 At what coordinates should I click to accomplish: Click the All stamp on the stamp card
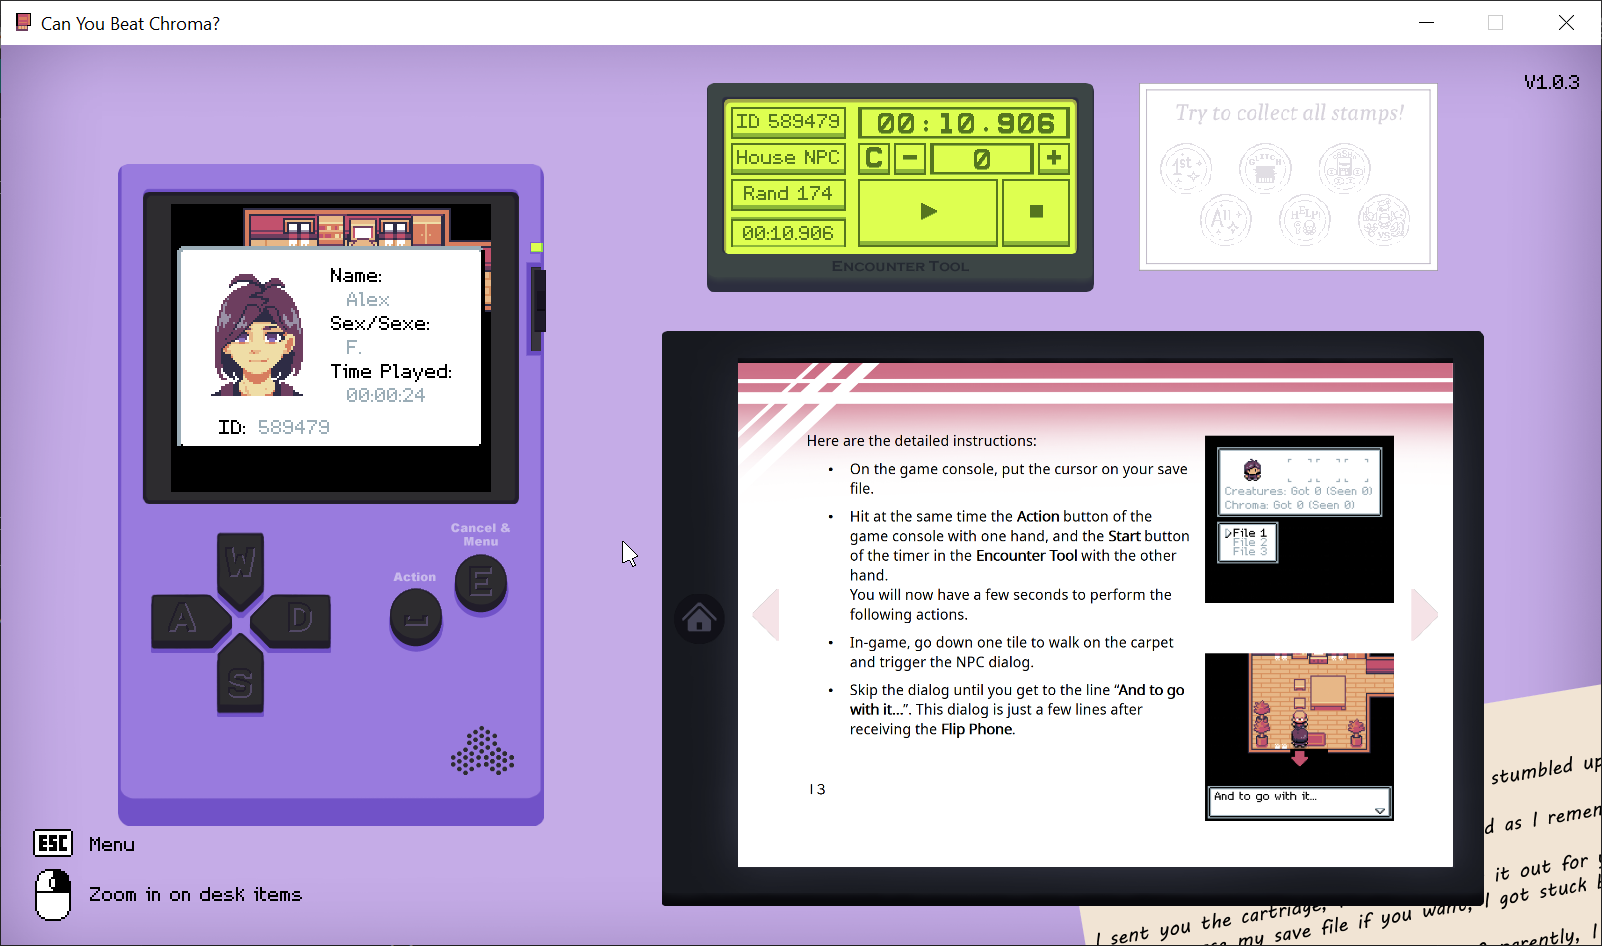click(1226, 220)
